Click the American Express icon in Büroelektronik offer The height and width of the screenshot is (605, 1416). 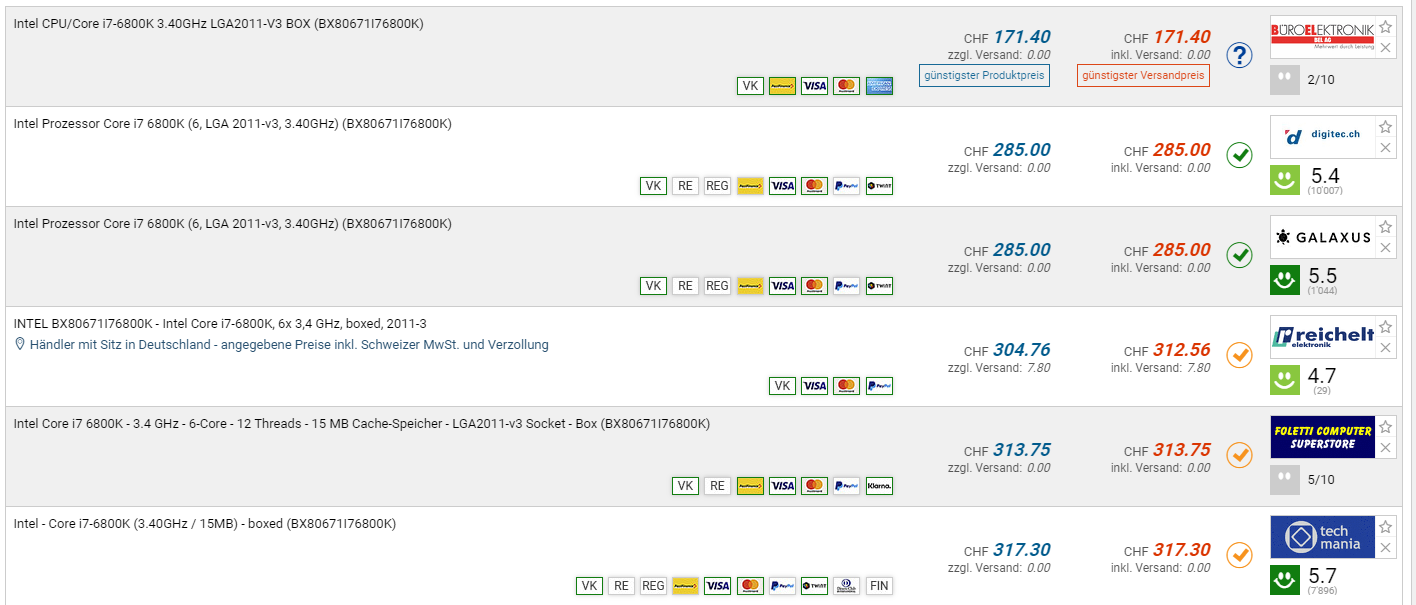point(879,86)
